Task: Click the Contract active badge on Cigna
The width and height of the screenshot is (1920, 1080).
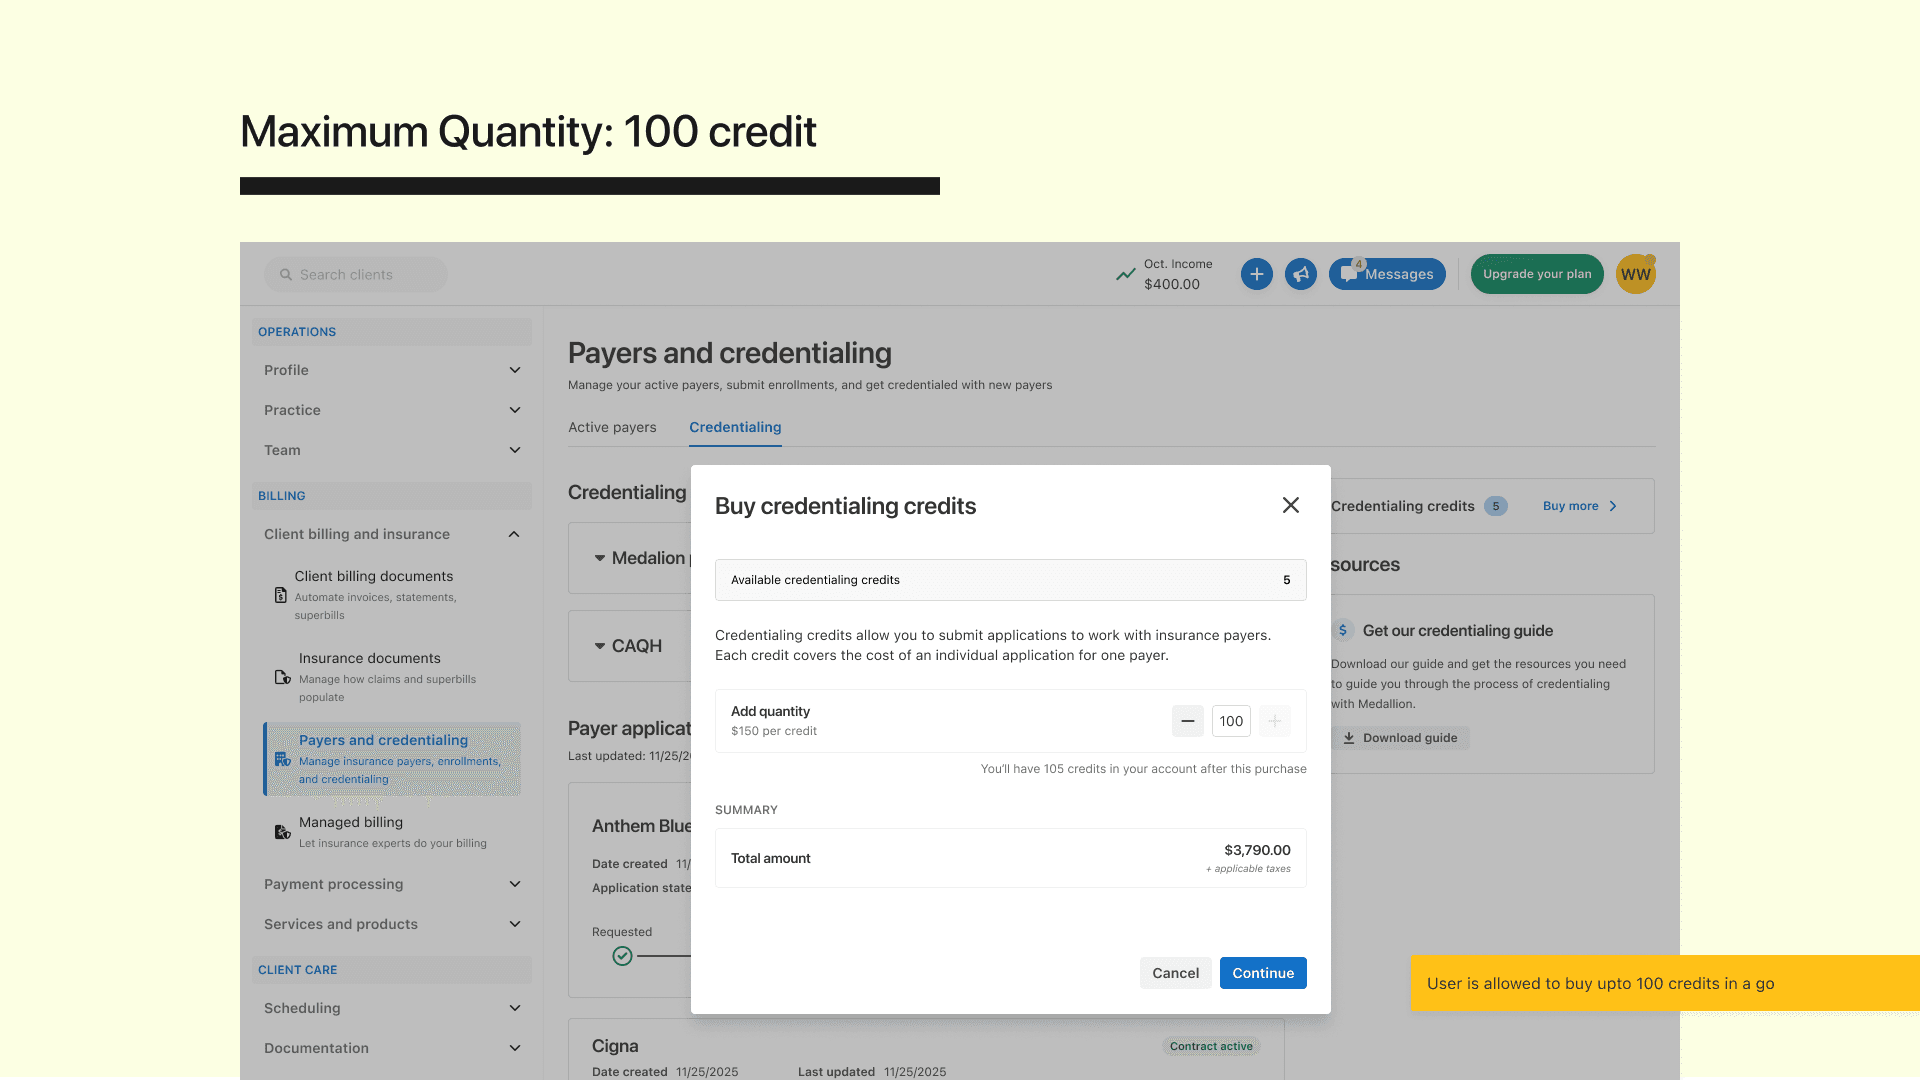Action: point(1211,1046)
